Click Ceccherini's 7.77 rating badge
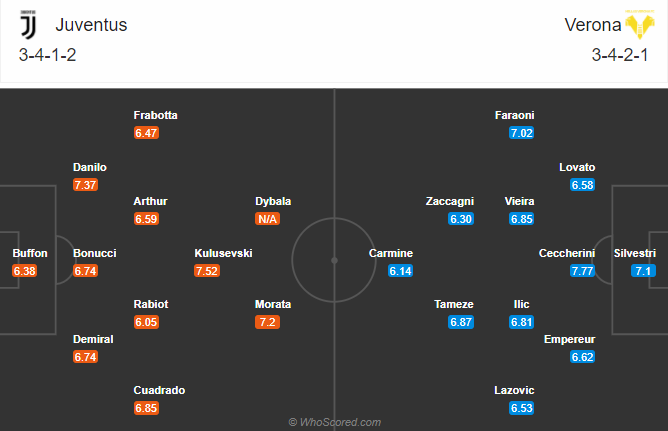Screen dimensions: 668x431 pos(582,271)
